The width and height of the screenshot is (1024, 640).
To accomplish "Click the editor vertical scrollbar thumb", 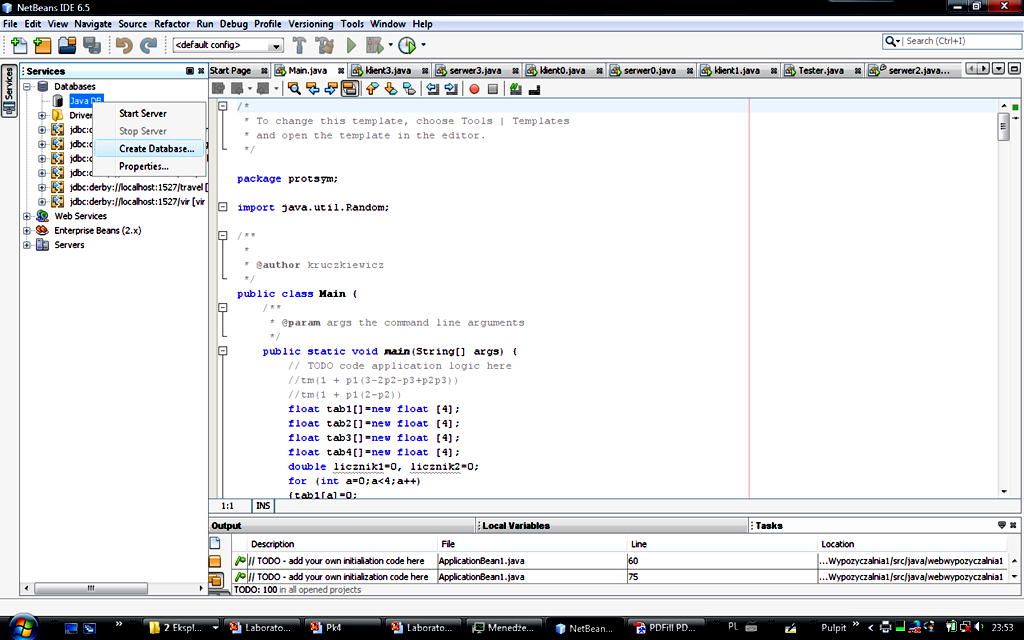I will click(1004, 125).
